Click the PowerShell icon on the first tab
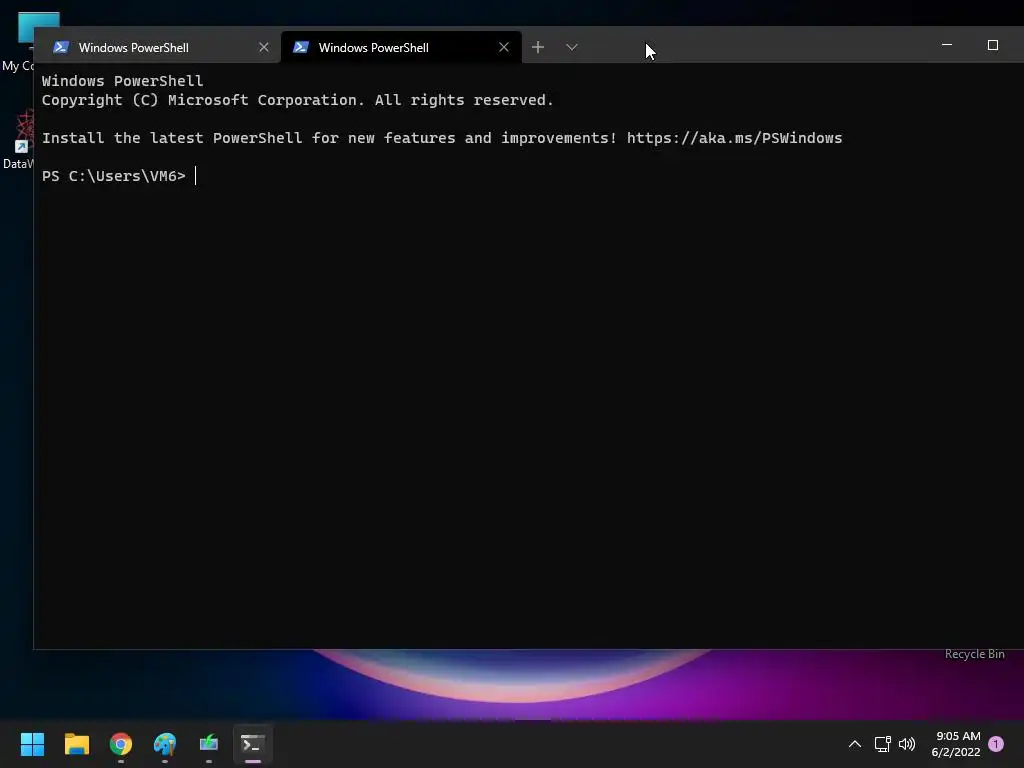1024x768 pixels. (61, 47)
